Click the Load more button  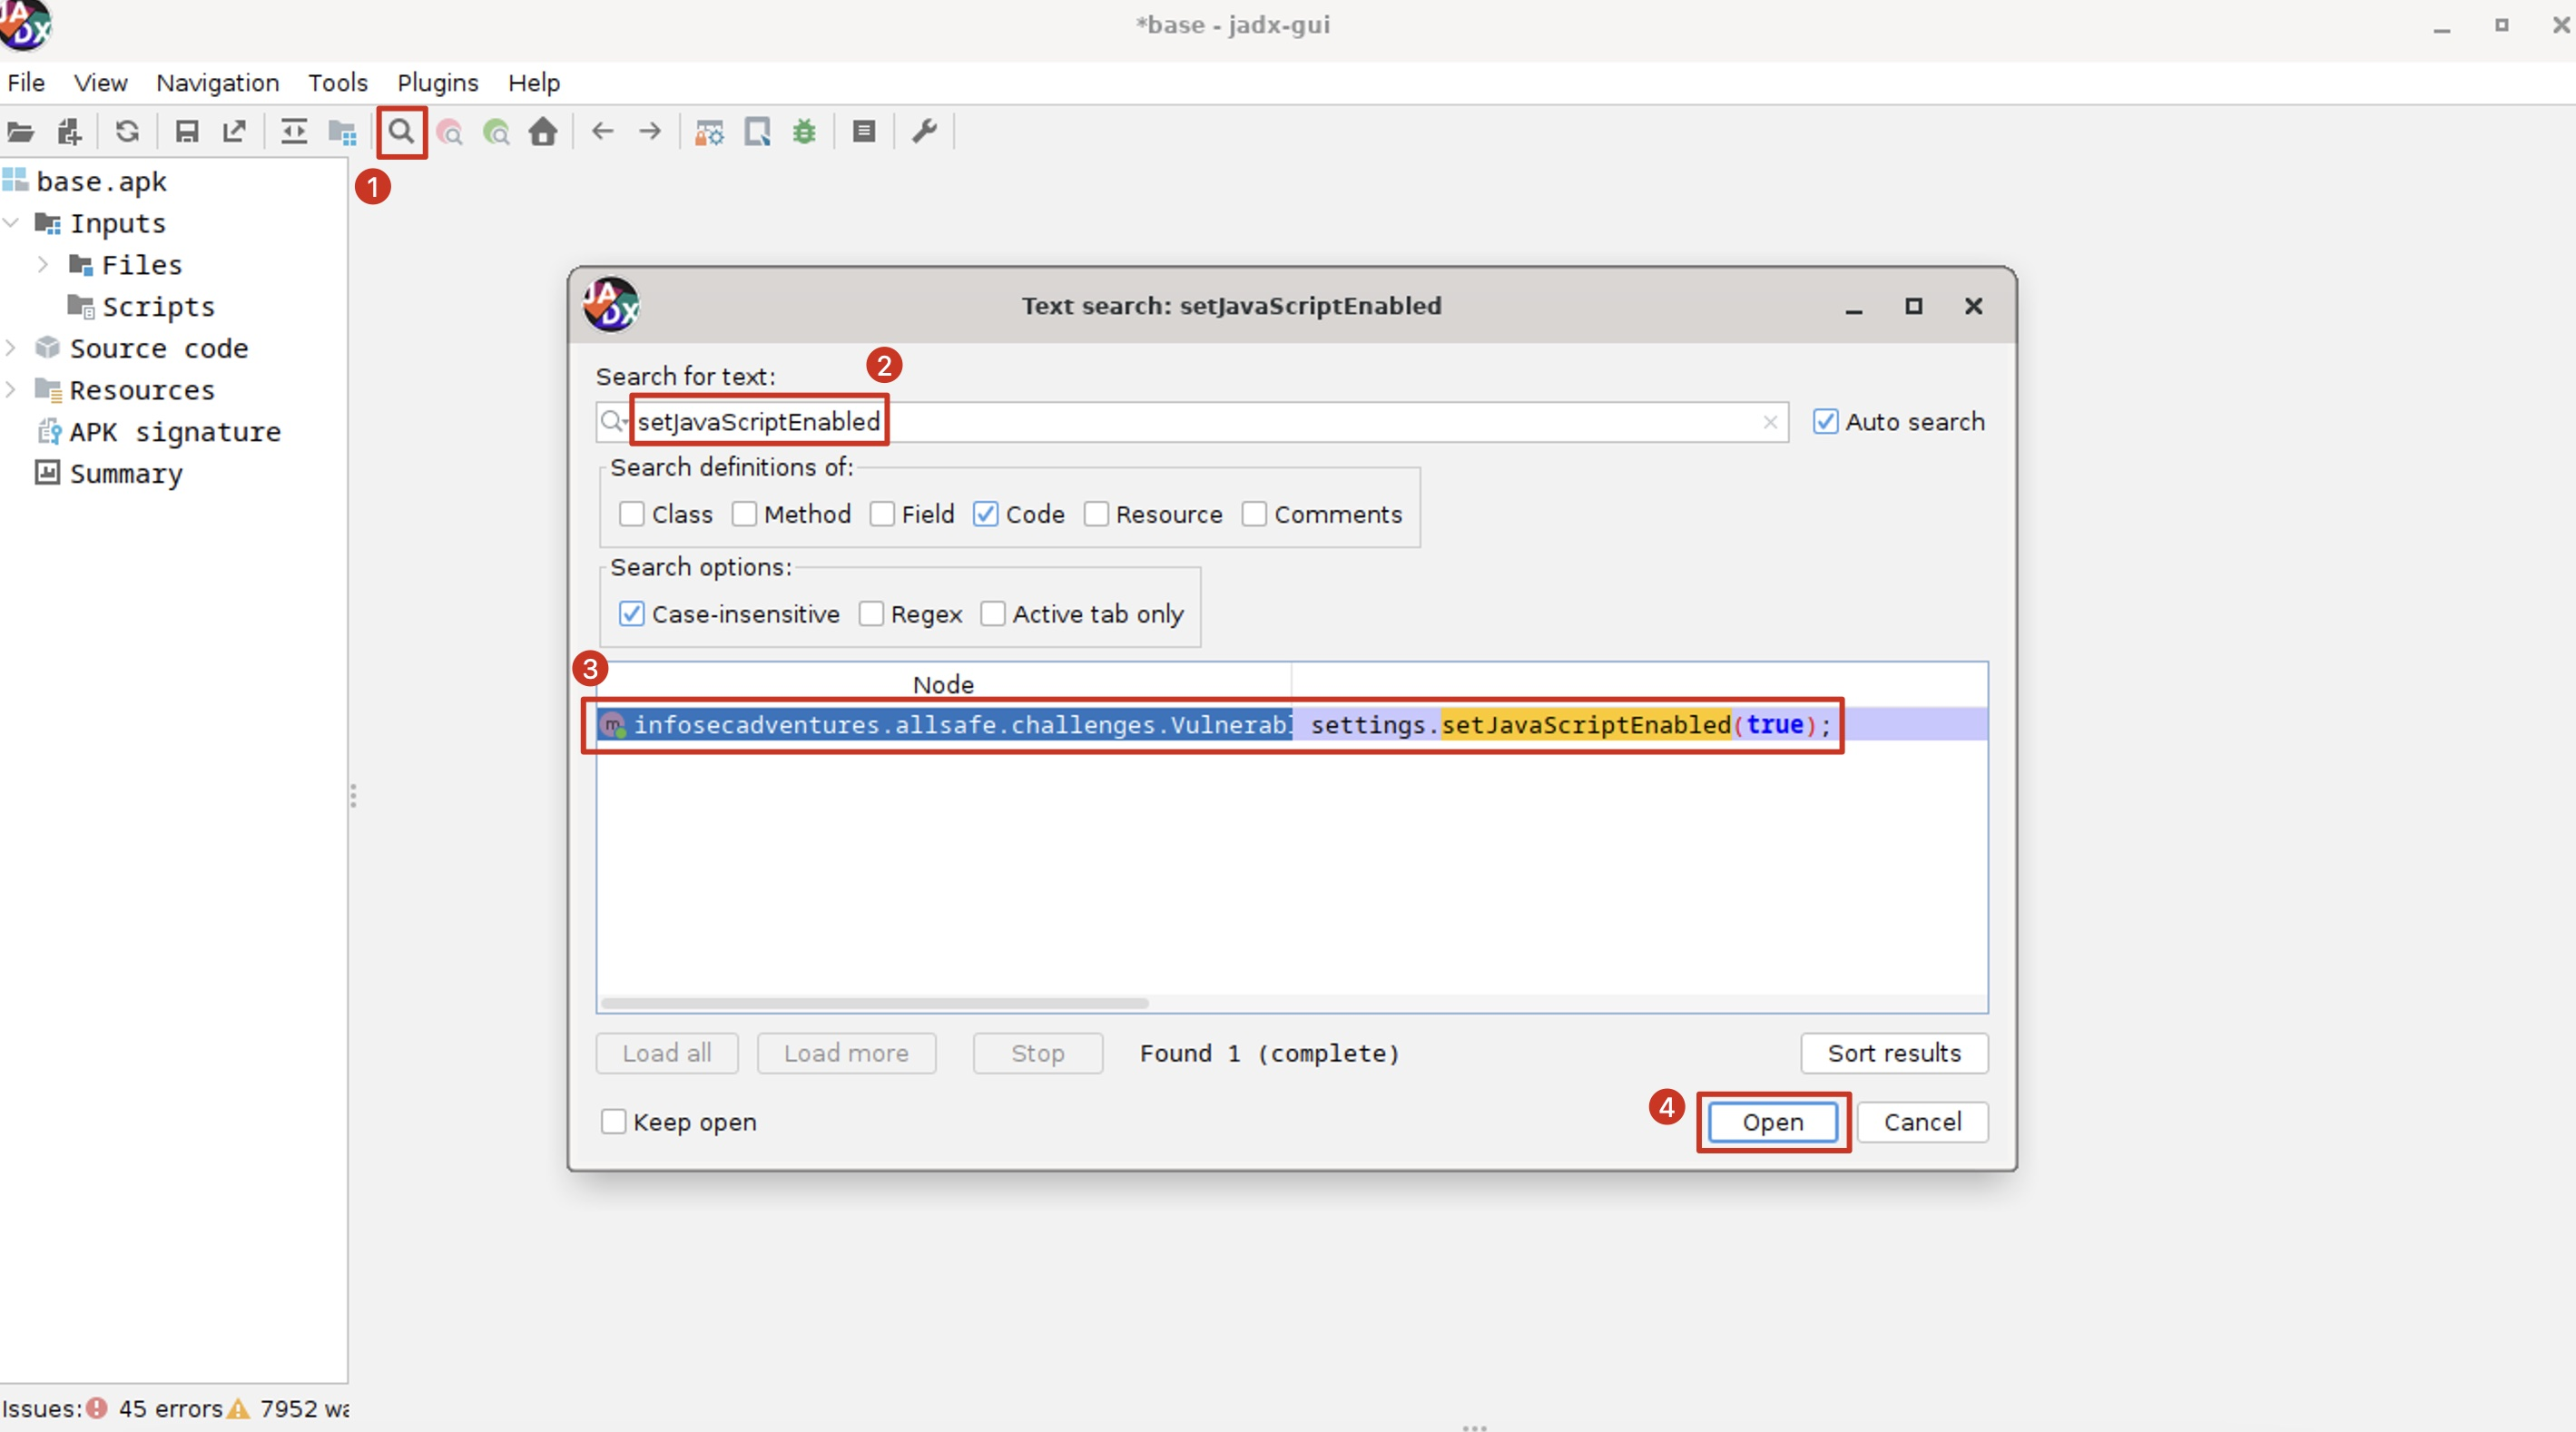click(x=846, y=1053)
